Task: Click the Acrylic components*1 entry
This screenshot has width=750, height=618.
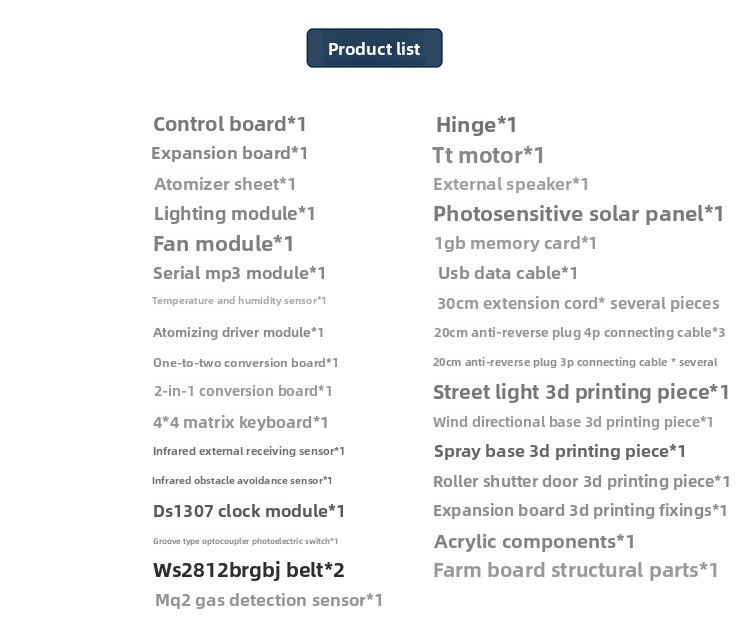Action: [534, 542]
